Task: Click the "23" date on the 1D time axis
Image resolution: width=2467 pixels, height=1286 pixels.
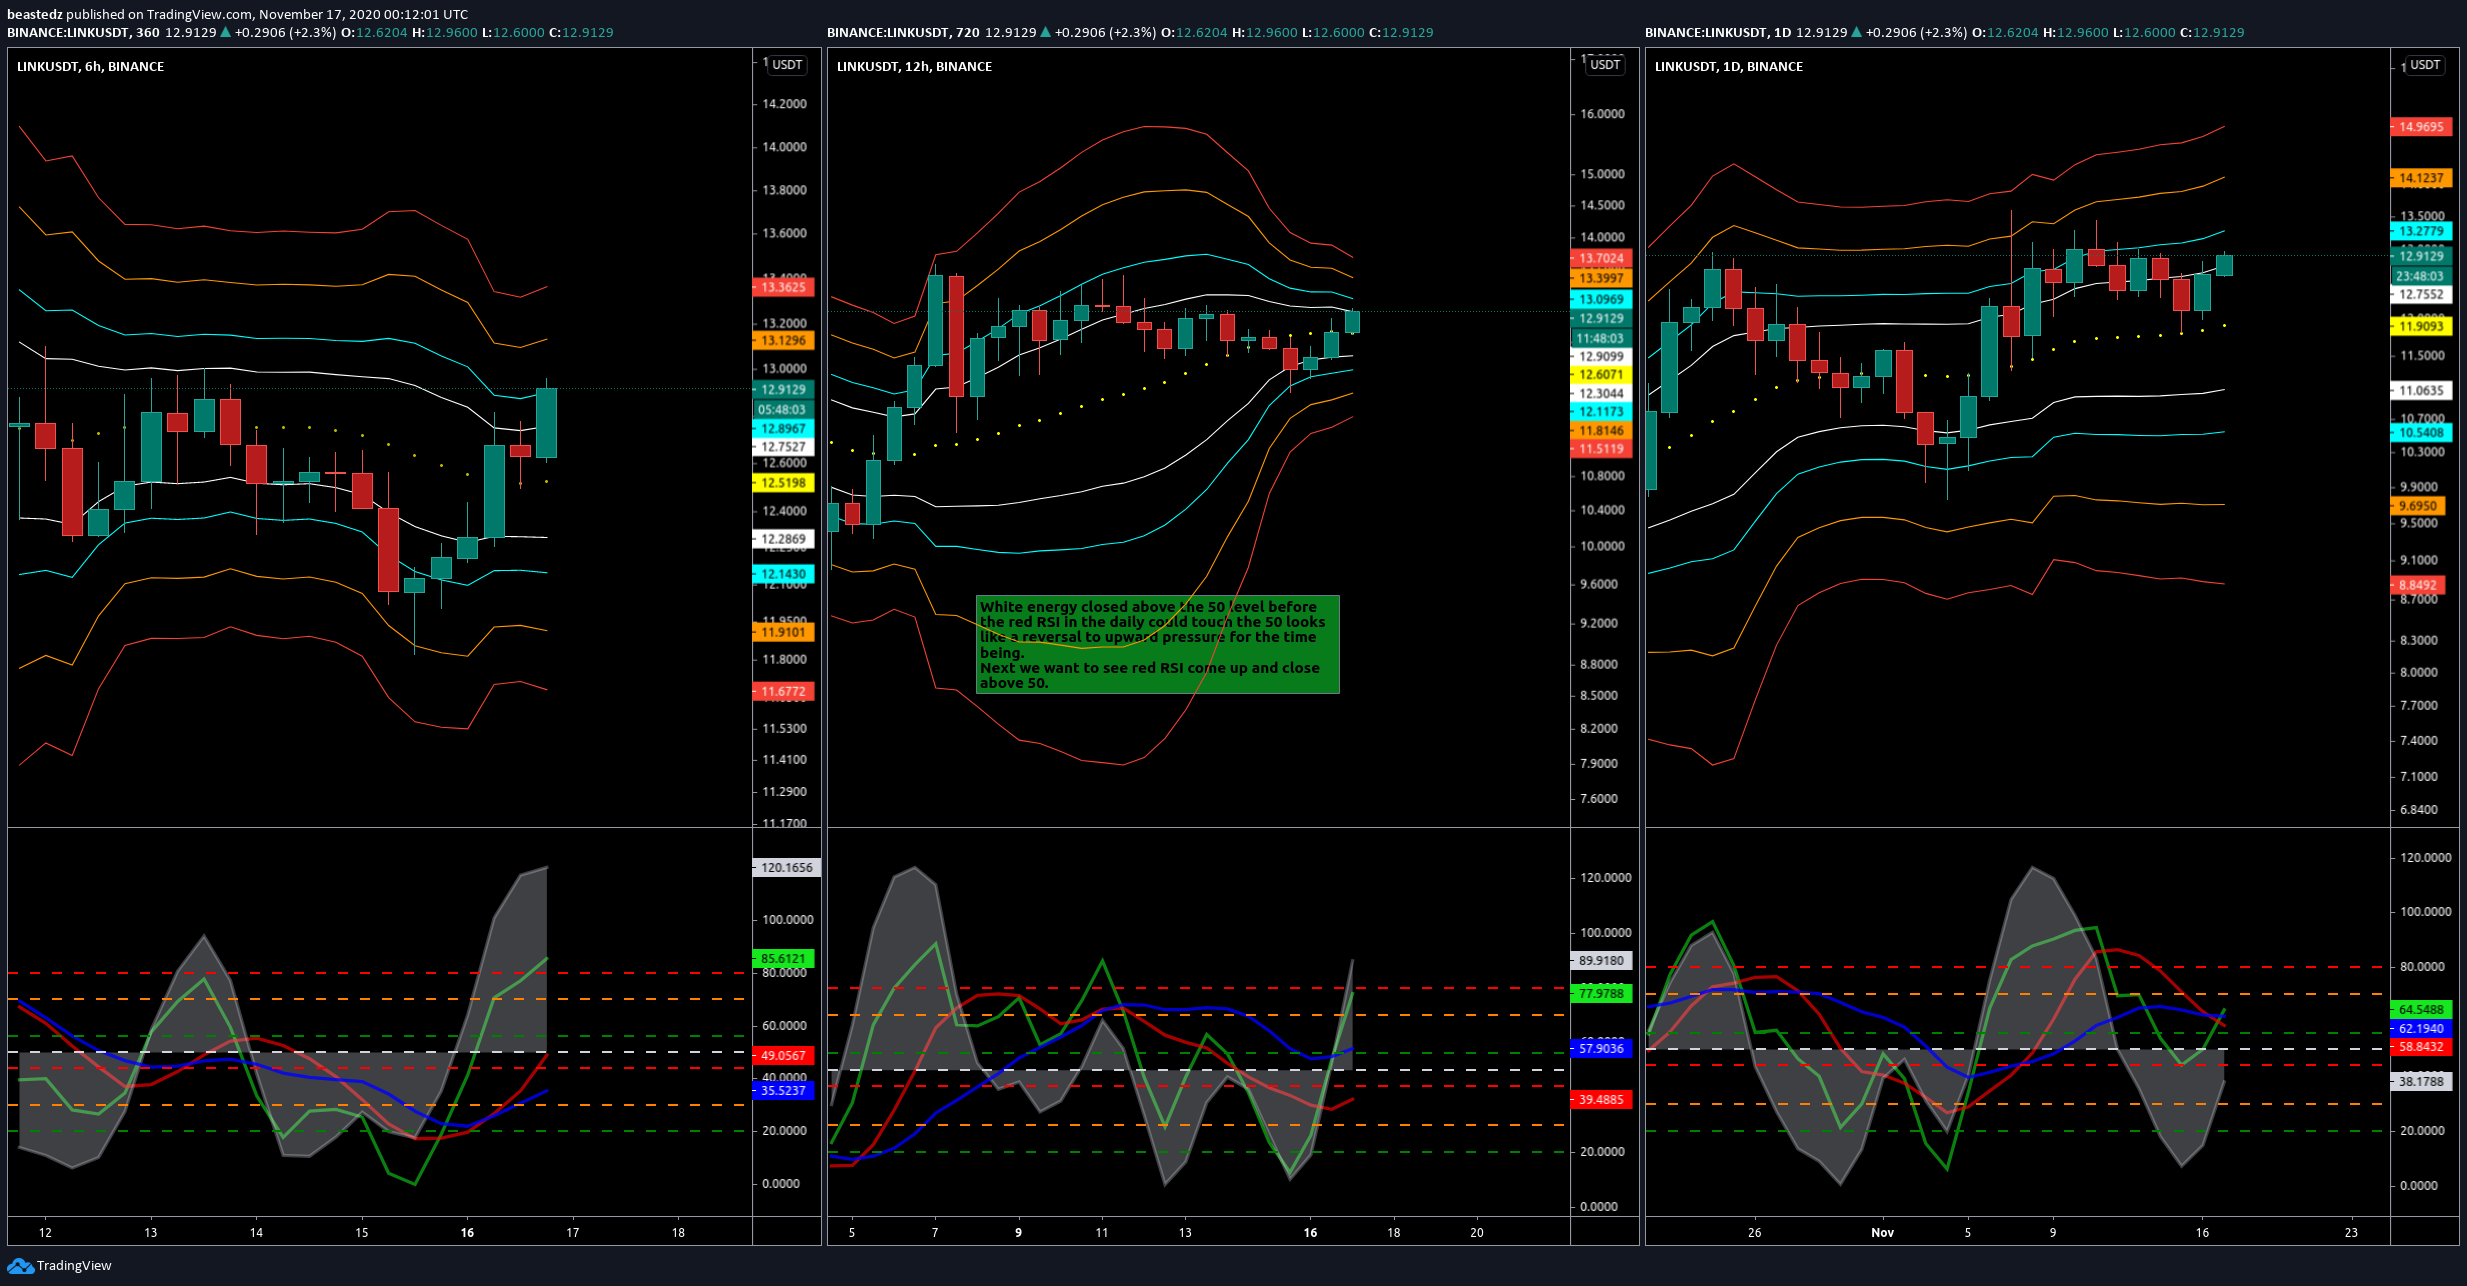Action: (x=2351, y=1232)
